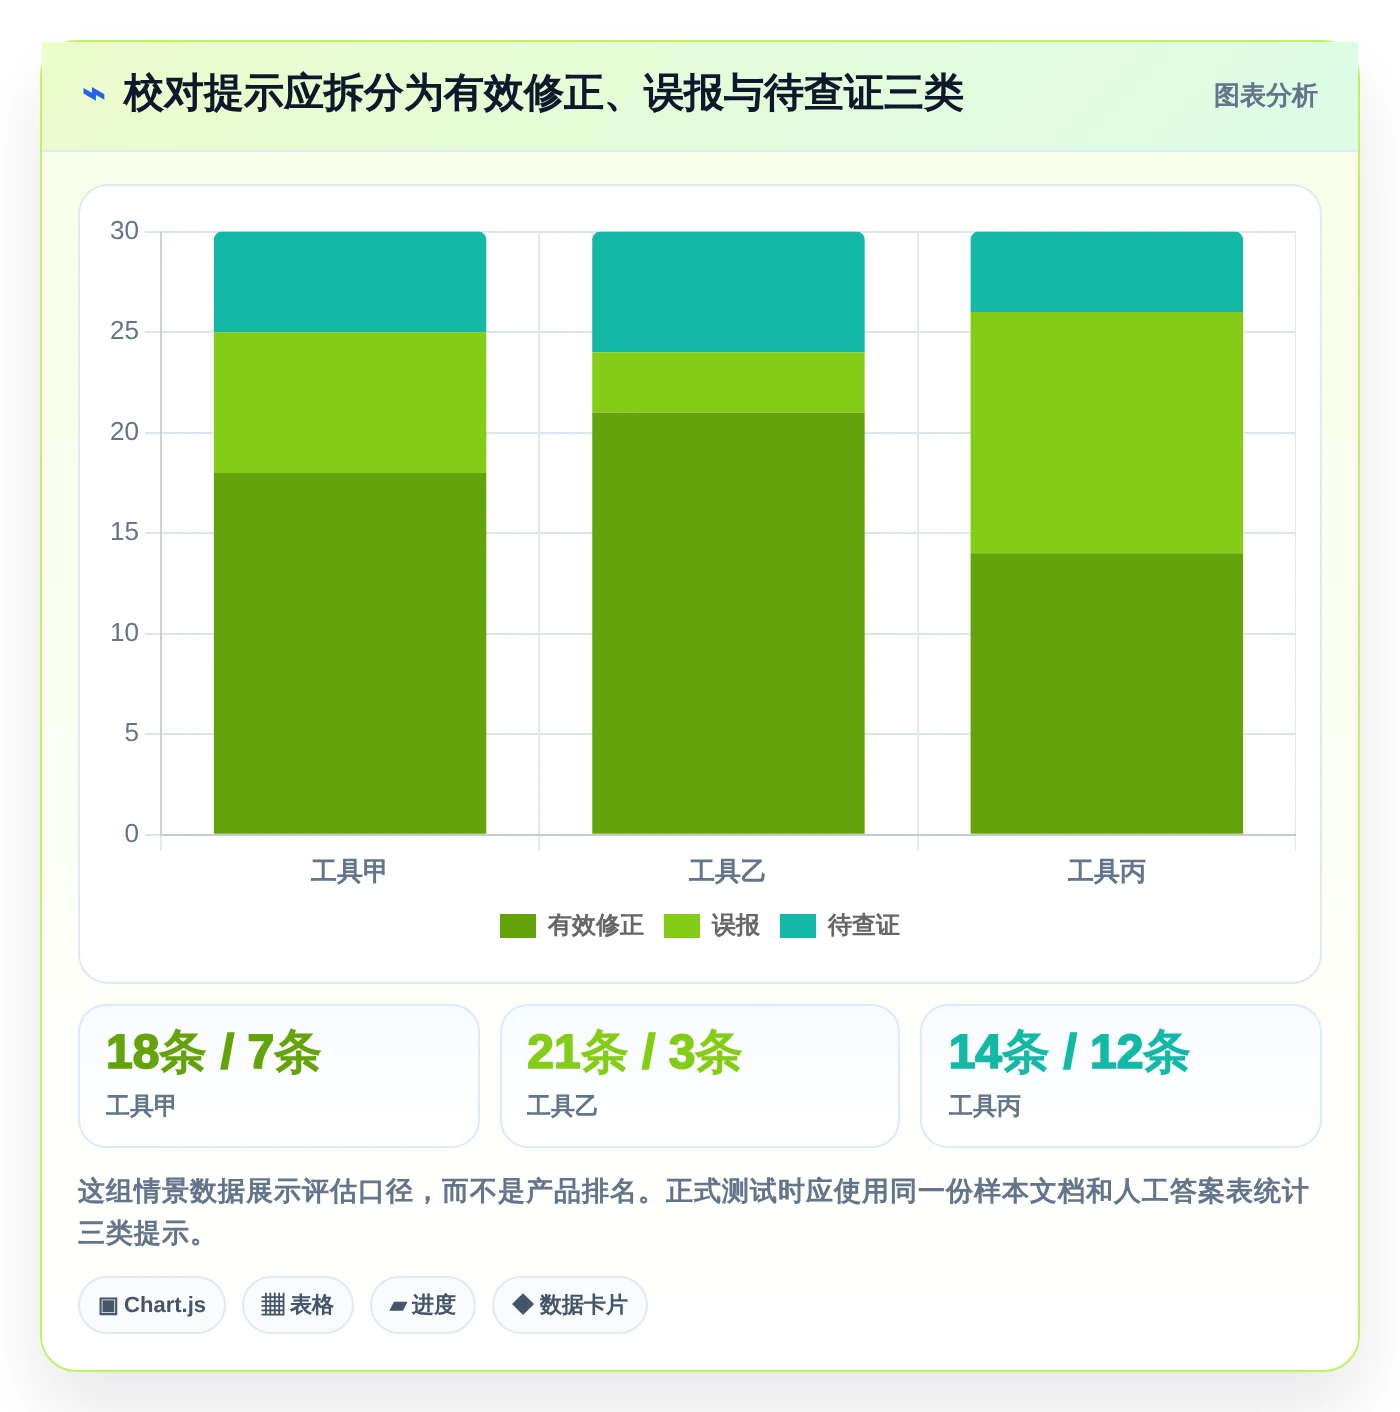Click 工具乙 dark green 有效修正 bar segment

point(728,623)
